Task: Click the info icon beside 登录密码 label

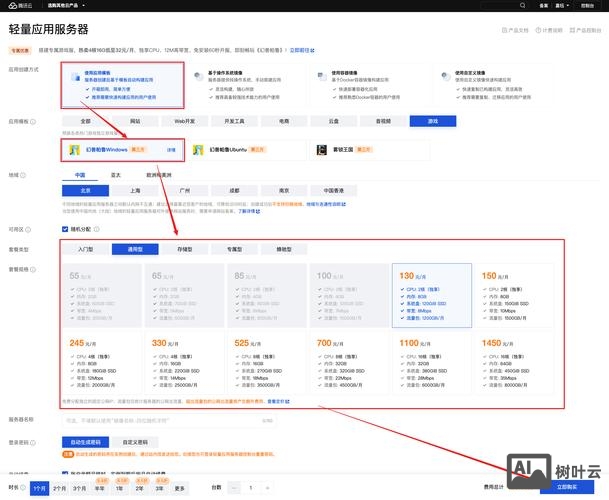Action: point(33,441)
